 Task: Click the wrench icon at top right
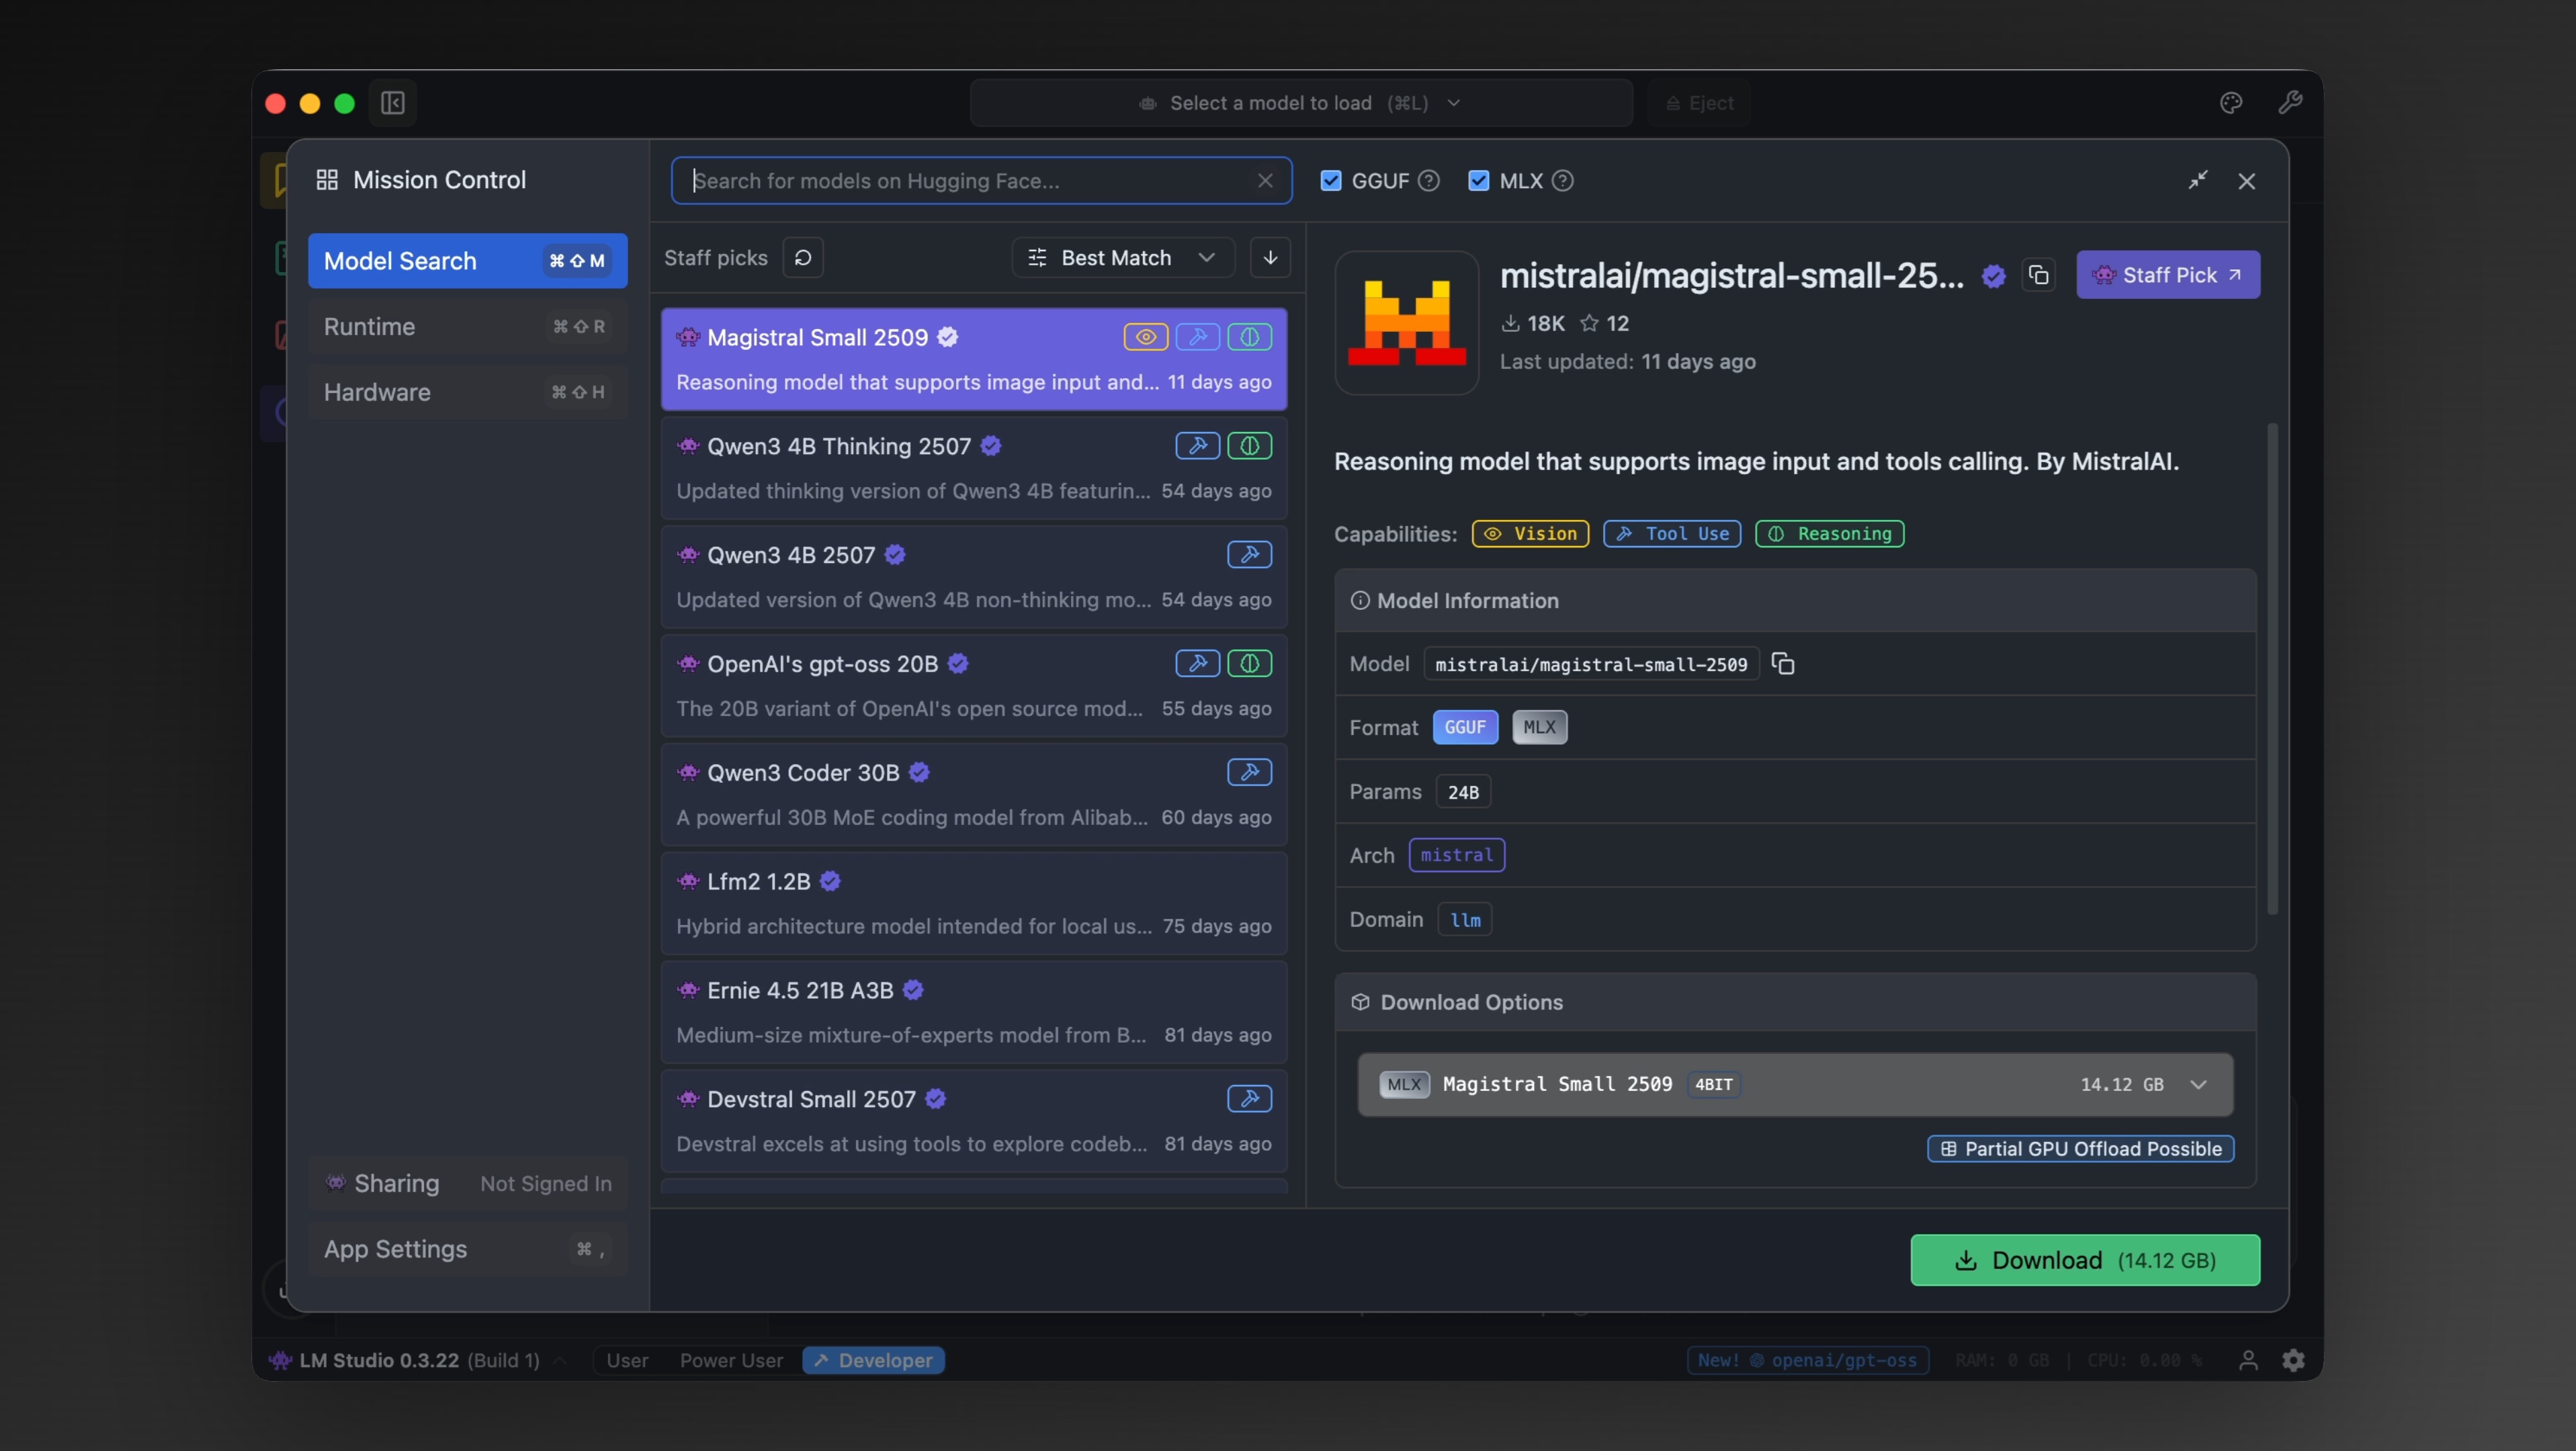2290,103
